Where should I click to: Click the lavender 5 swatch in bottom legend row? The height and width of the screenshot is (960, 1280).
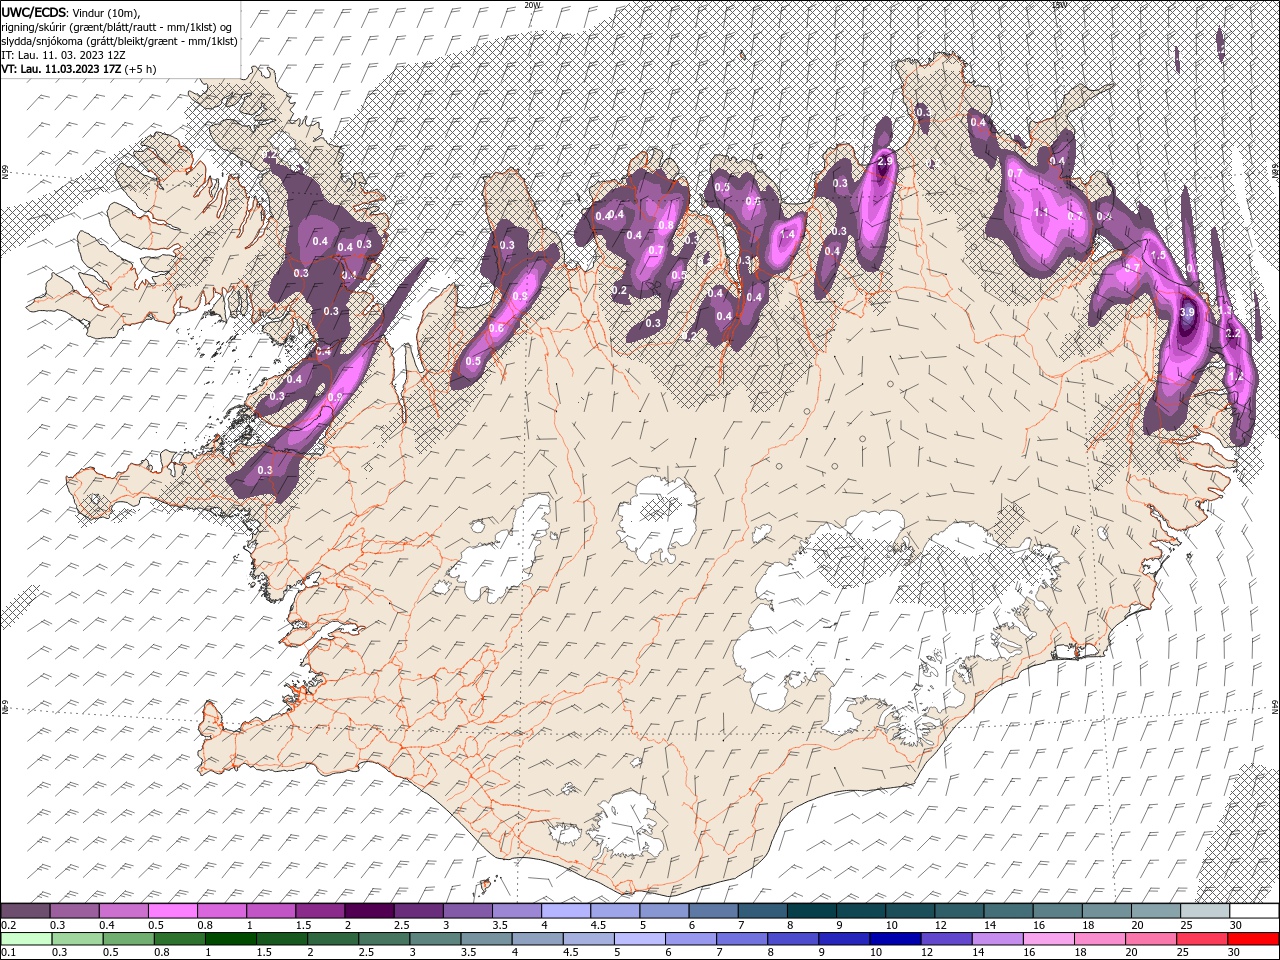(x=639, y=939)
